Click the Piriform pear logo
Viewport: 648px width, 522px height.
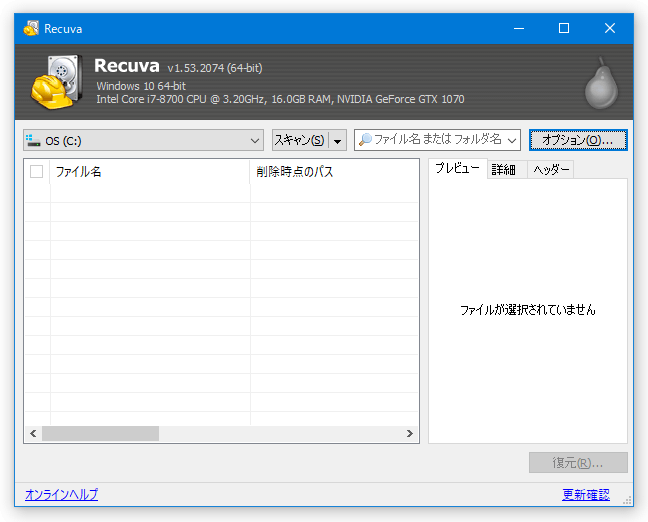[x=601, y=83]
